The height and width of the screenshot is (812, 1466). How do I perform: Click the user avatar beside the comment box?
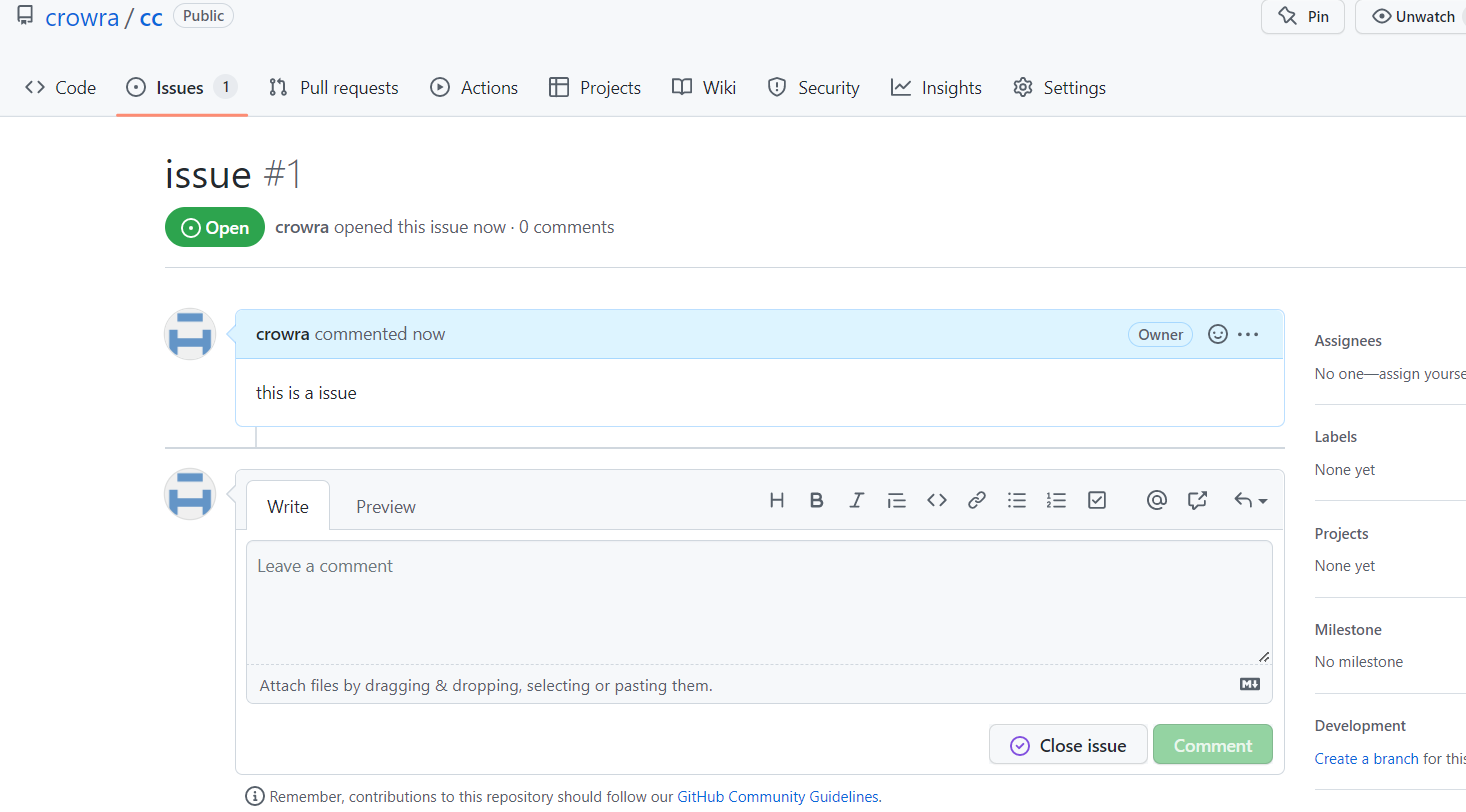click(190, 494)
